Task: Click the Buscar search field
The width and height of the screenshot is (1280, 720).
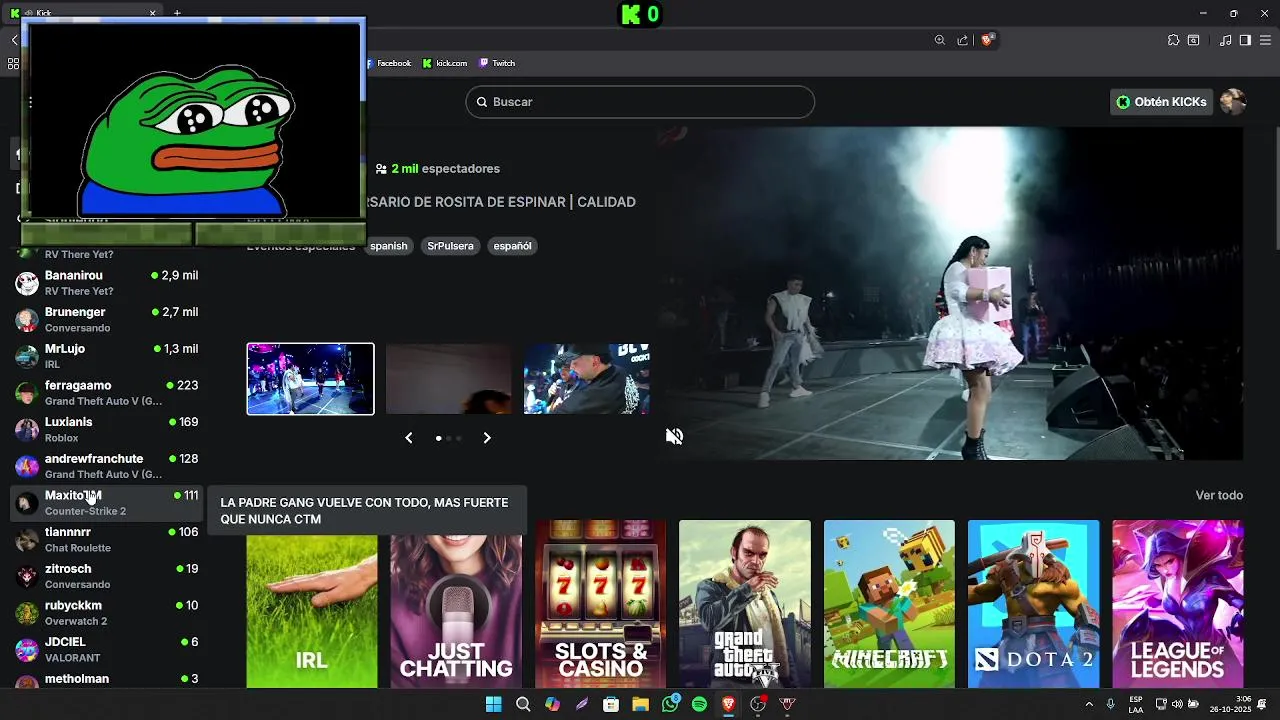Action: [640, 102]
